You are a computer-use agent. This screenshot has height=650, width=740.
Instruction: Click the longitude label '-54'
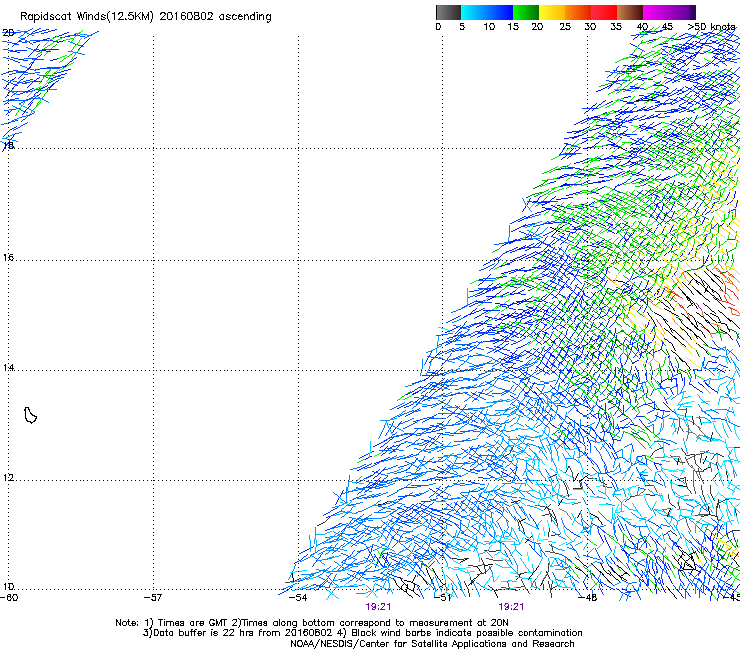(298, 598)
